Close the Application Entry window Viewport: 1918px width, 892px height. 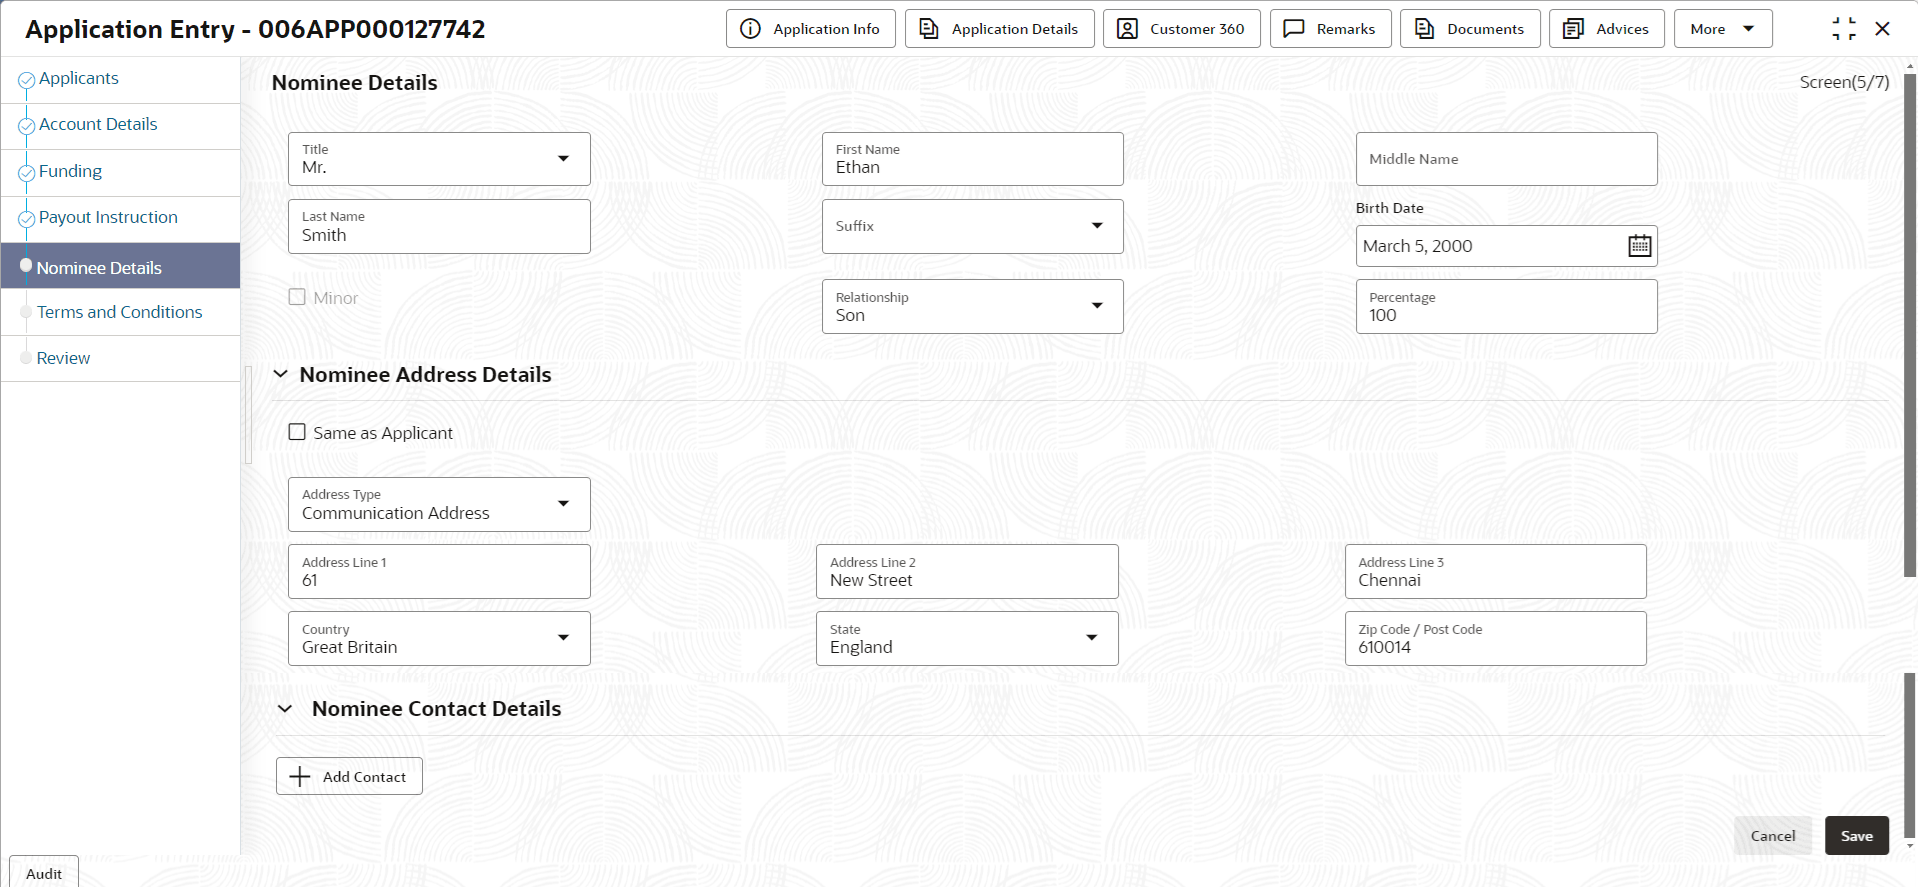(x=1882, y=29)
